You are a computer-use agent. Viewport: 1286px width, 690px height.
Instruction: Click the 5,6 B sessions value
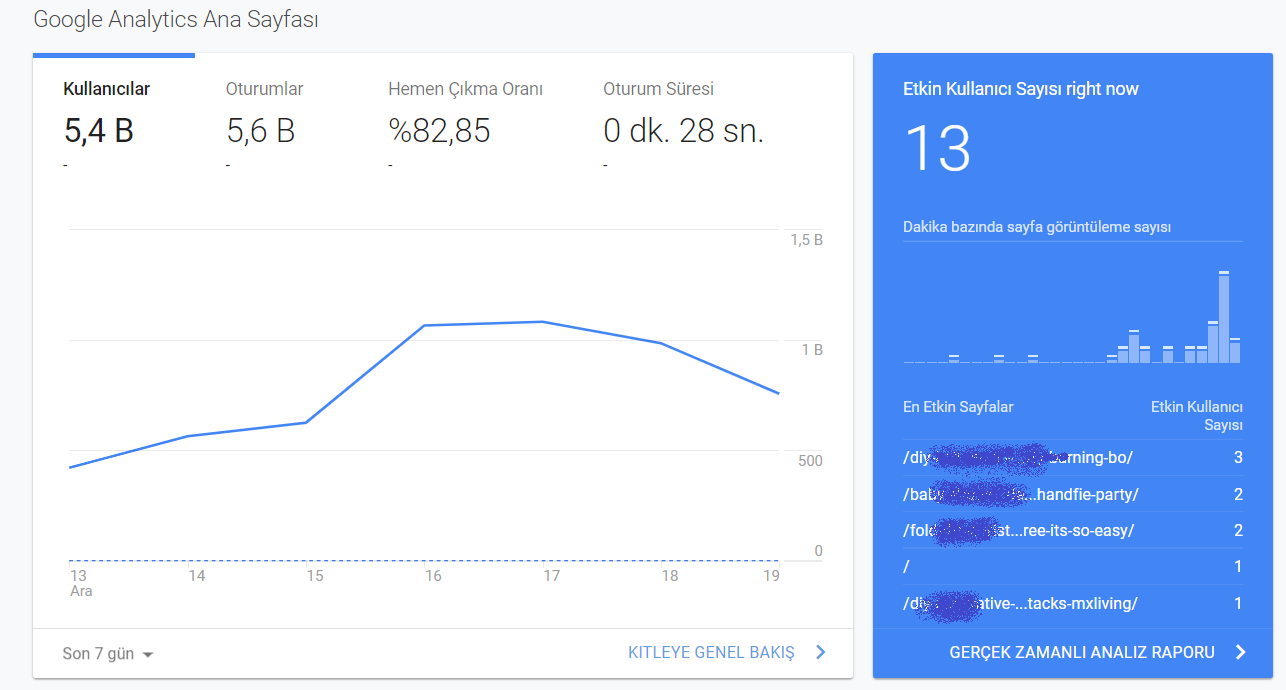click(x=261, y=131)
